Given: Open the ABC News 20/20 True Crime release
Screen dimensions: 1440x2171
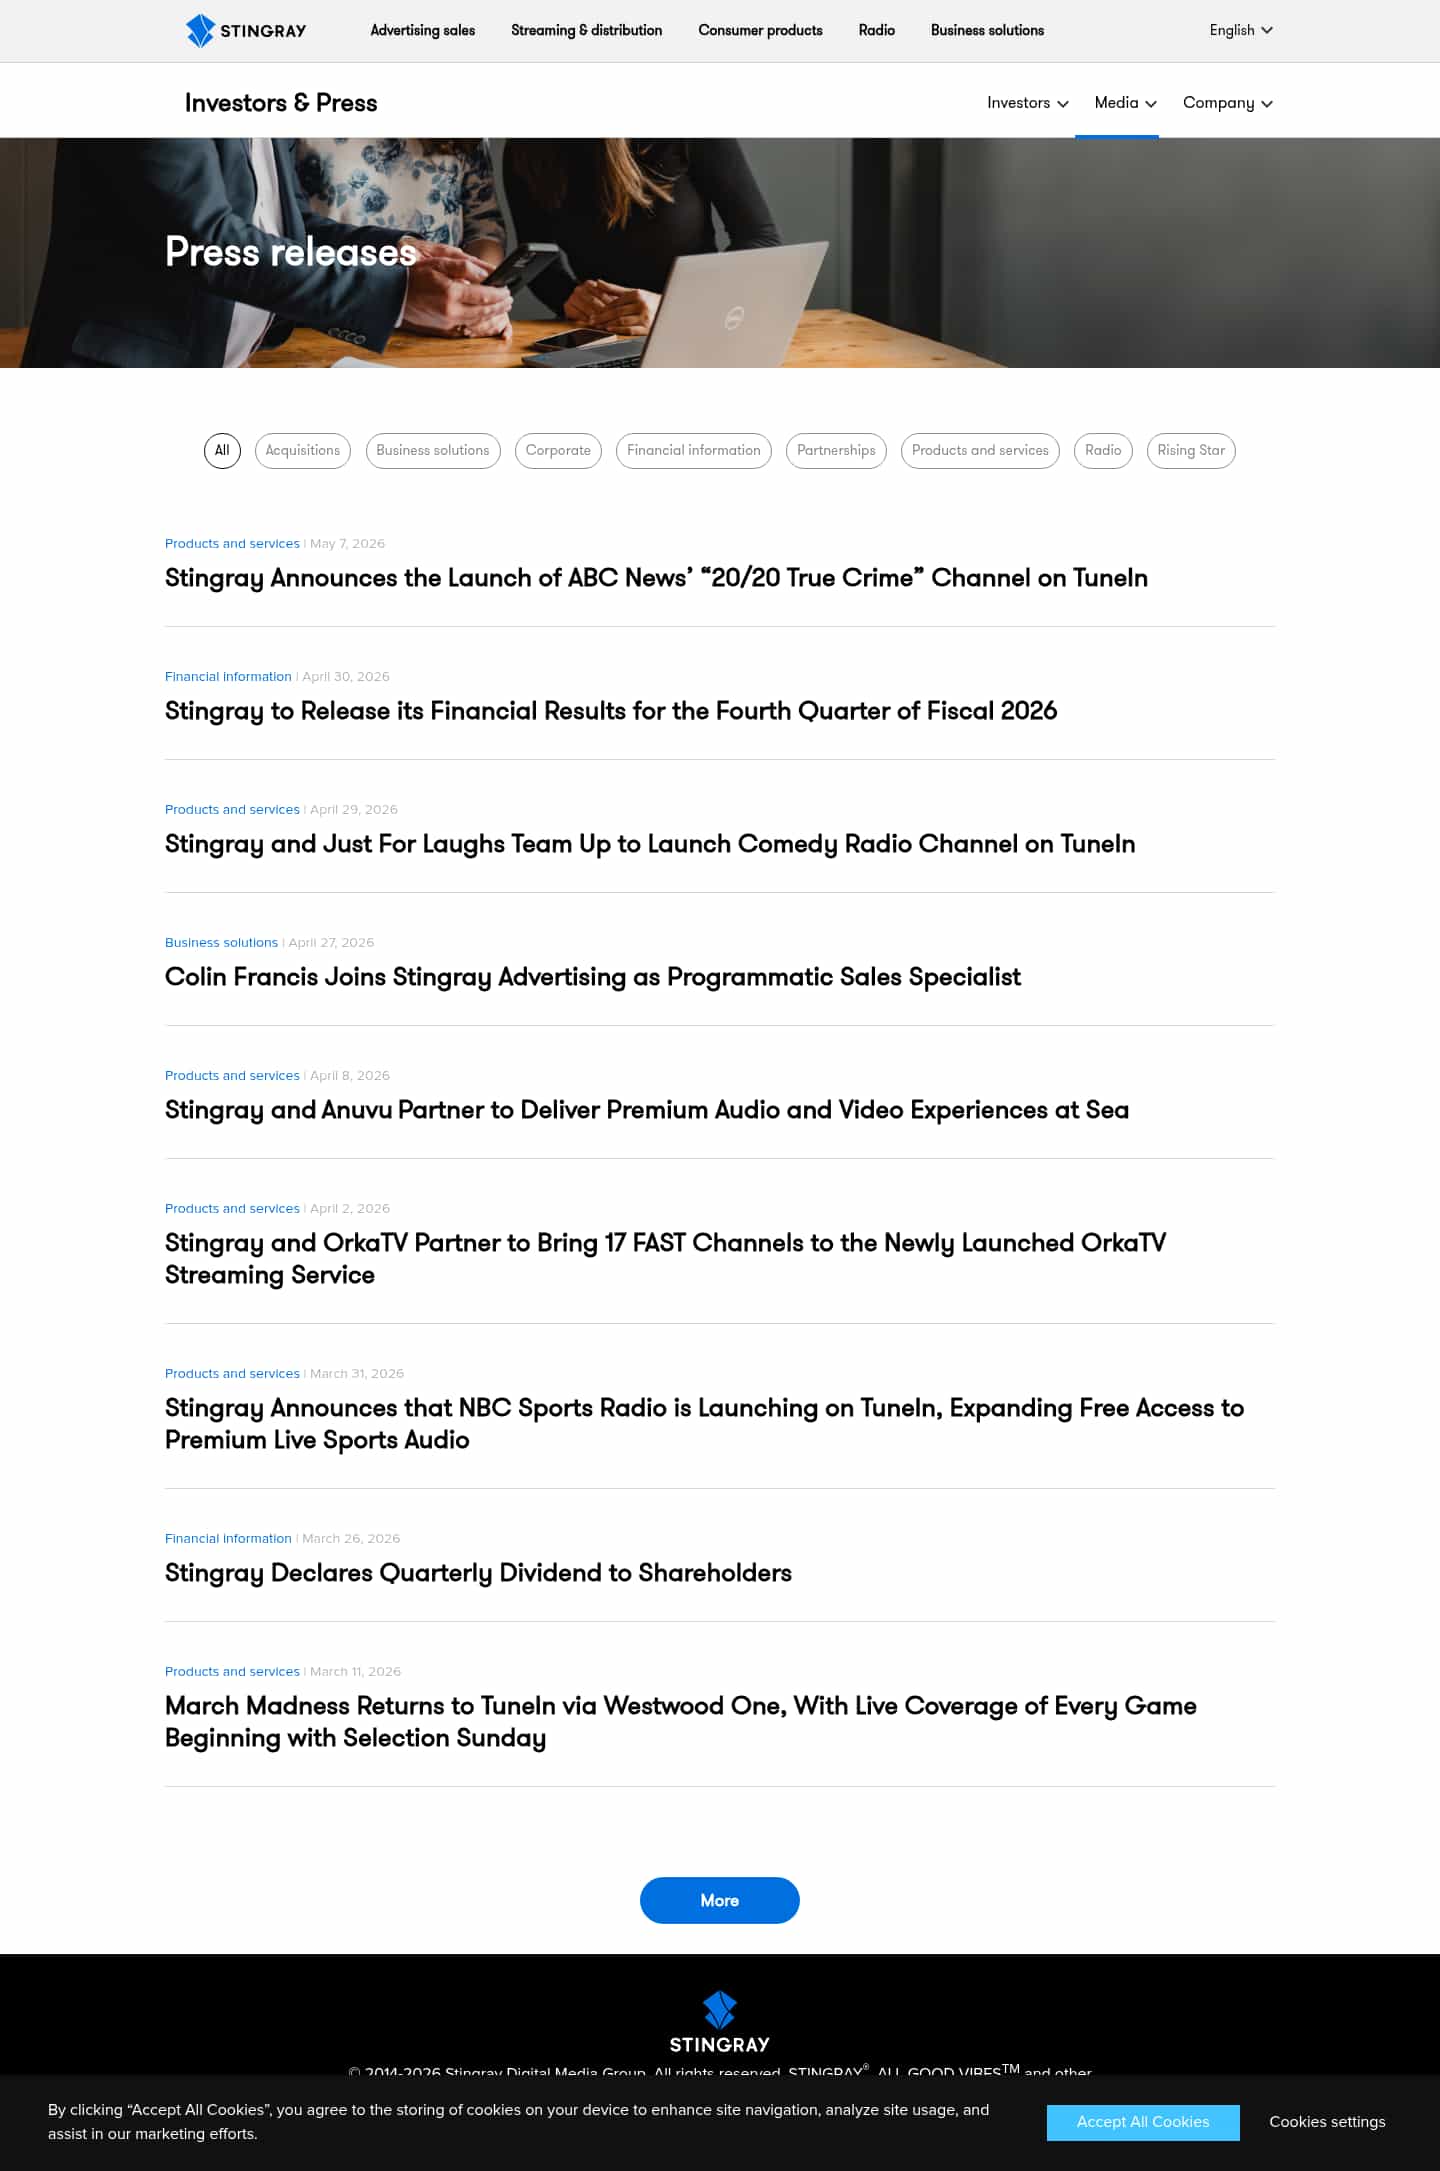Looking at the screenshot, I should point(656,578).
